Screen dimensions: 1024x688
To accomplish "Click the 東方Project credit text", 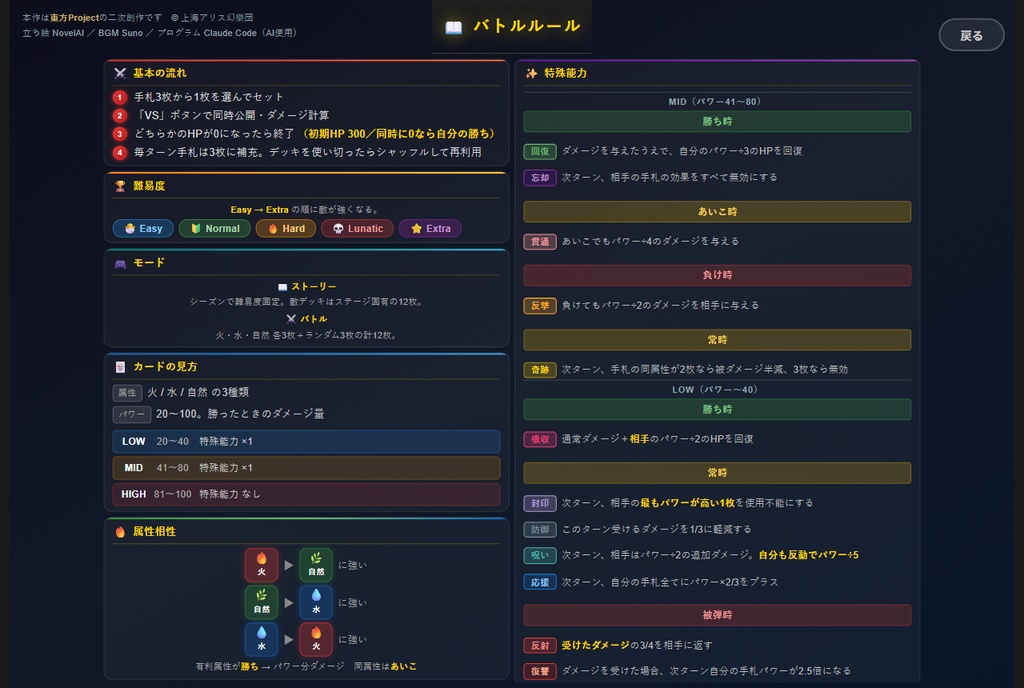I will pos(74,18).
